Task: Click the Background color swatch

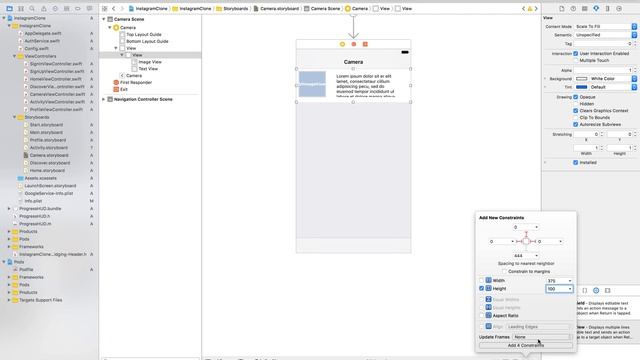Action: pyautogui.click(x=581, y=78)
